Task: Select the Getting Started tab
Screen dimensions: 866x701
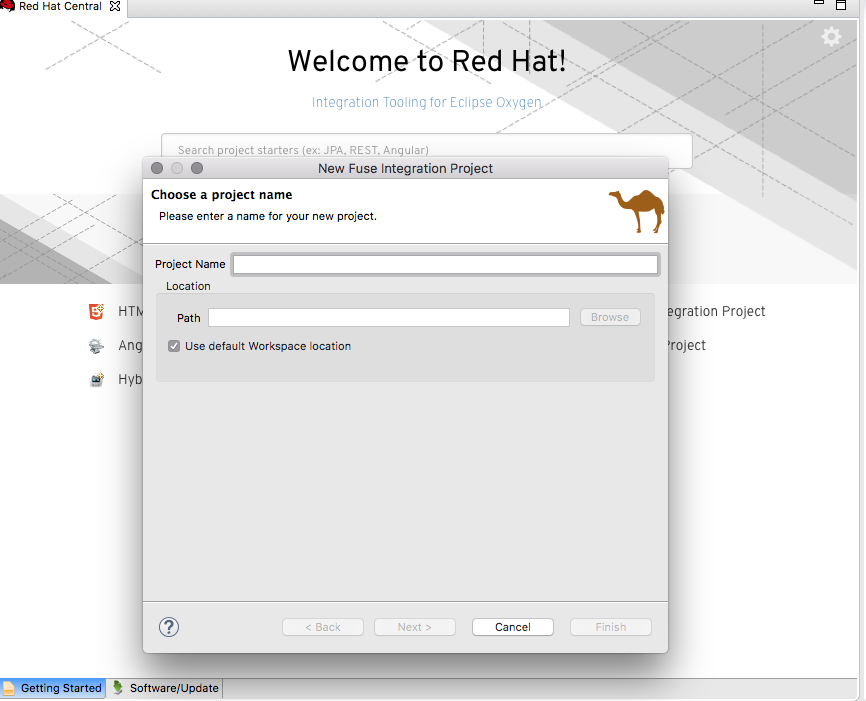Action: [53, 688]
